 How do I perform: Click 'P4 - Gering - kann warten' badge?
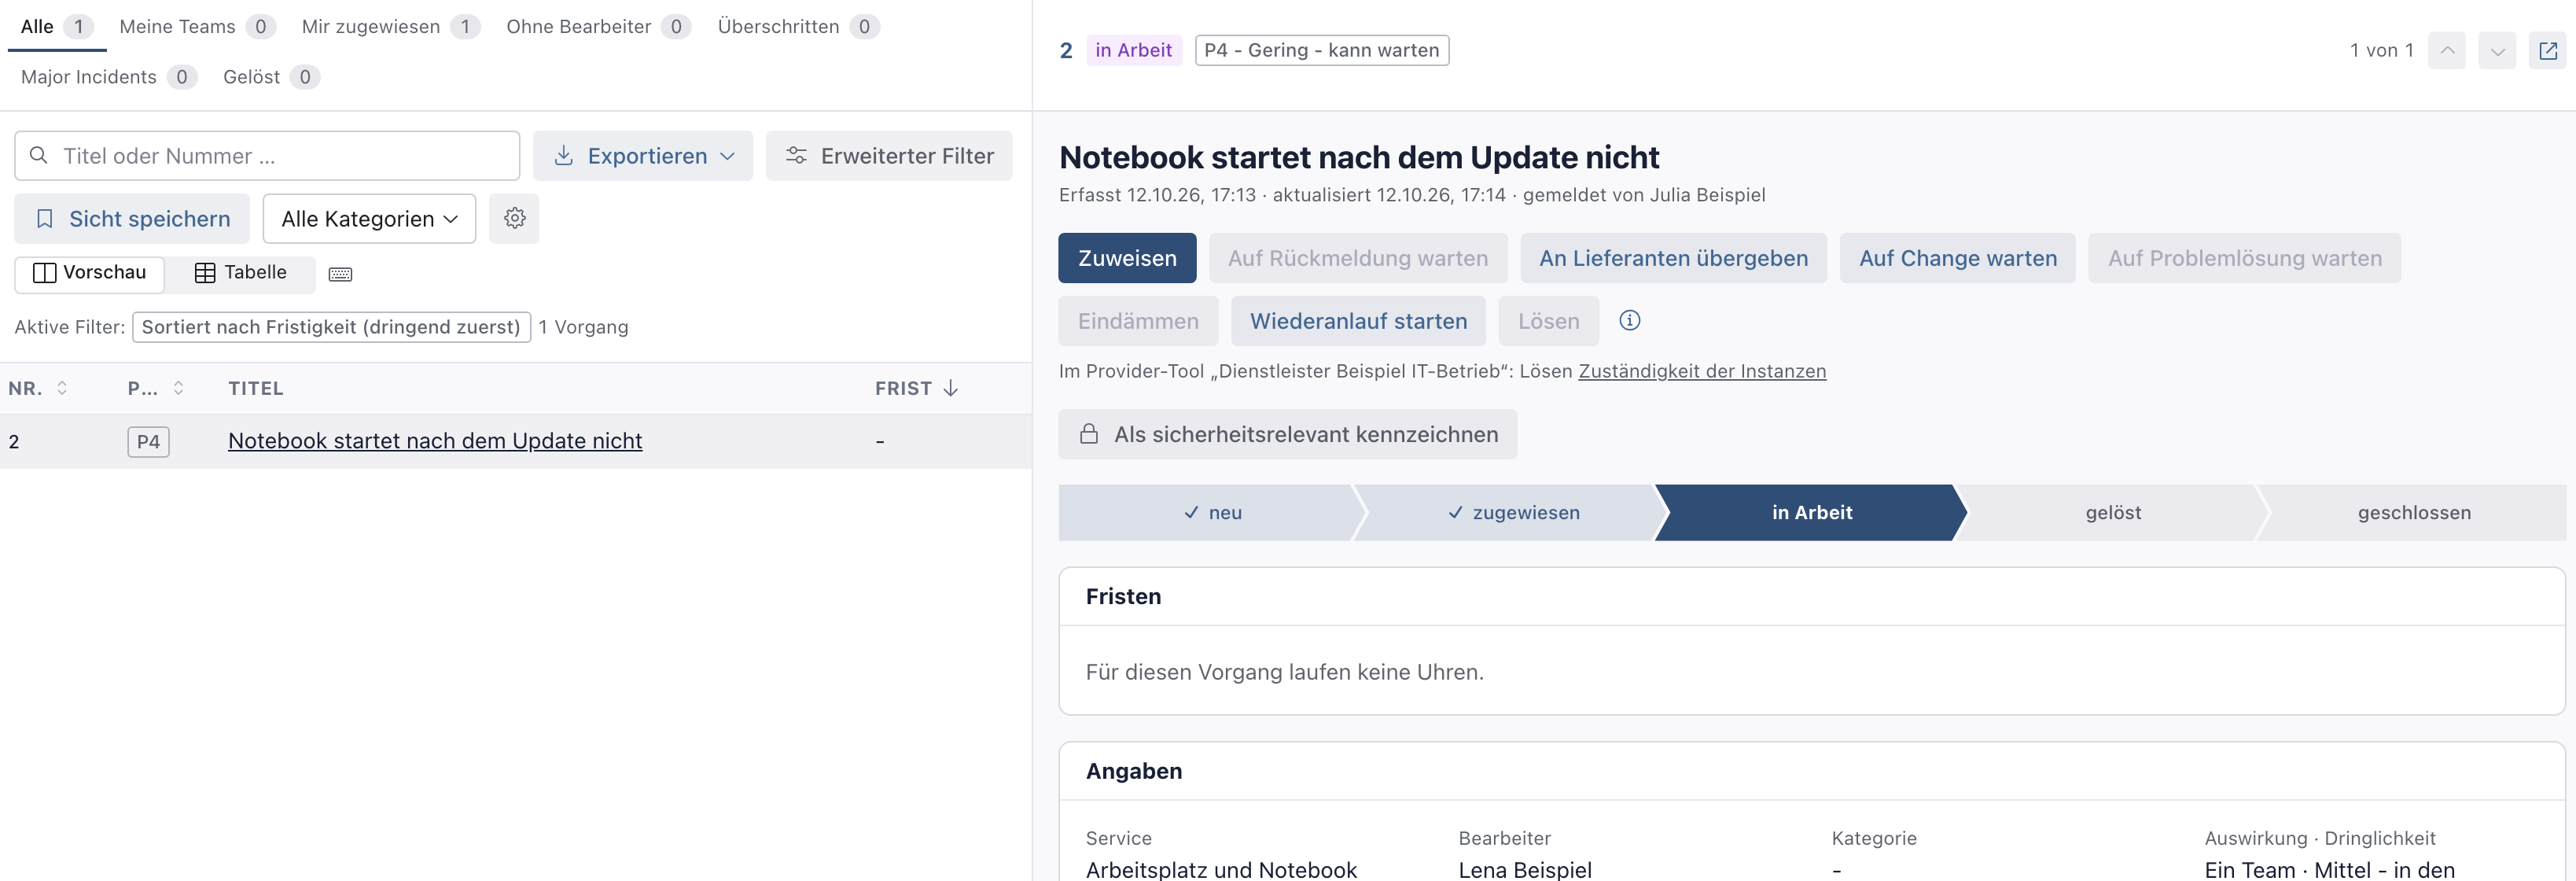[x=1321, y=50]
